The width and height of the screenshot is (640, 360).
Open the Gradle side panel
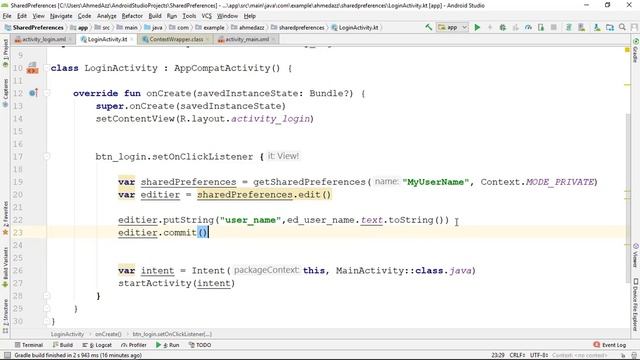(x=636, y=51)
